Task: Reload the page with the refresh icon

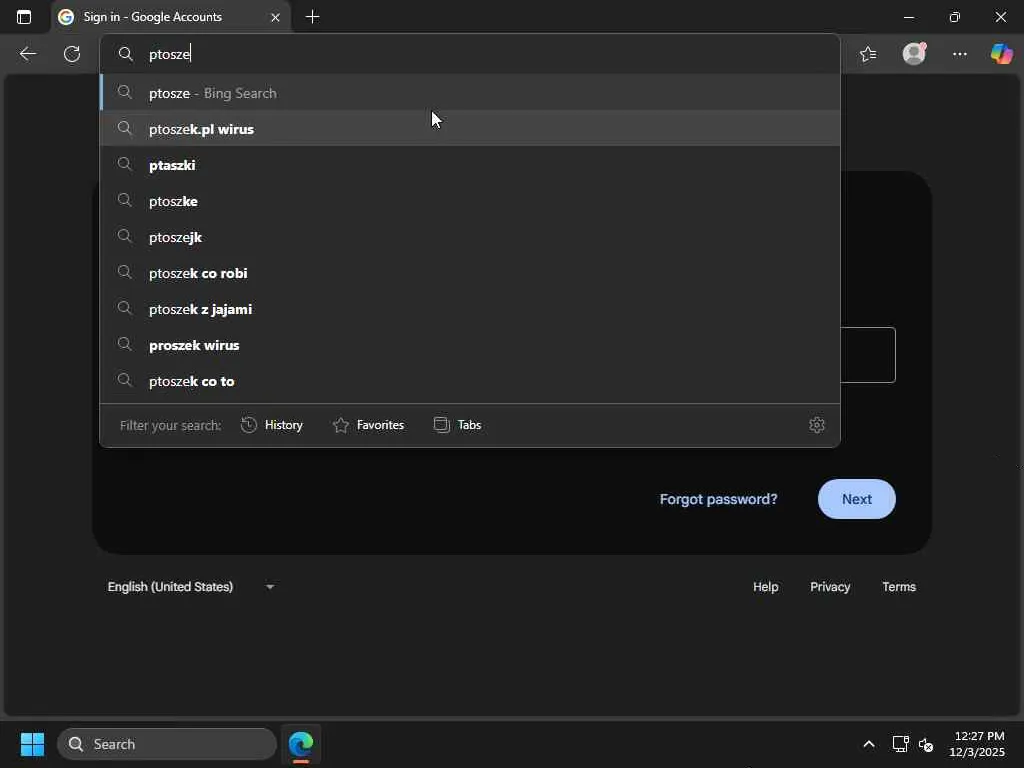Action: pyautogui.click(x=72, y=54)
